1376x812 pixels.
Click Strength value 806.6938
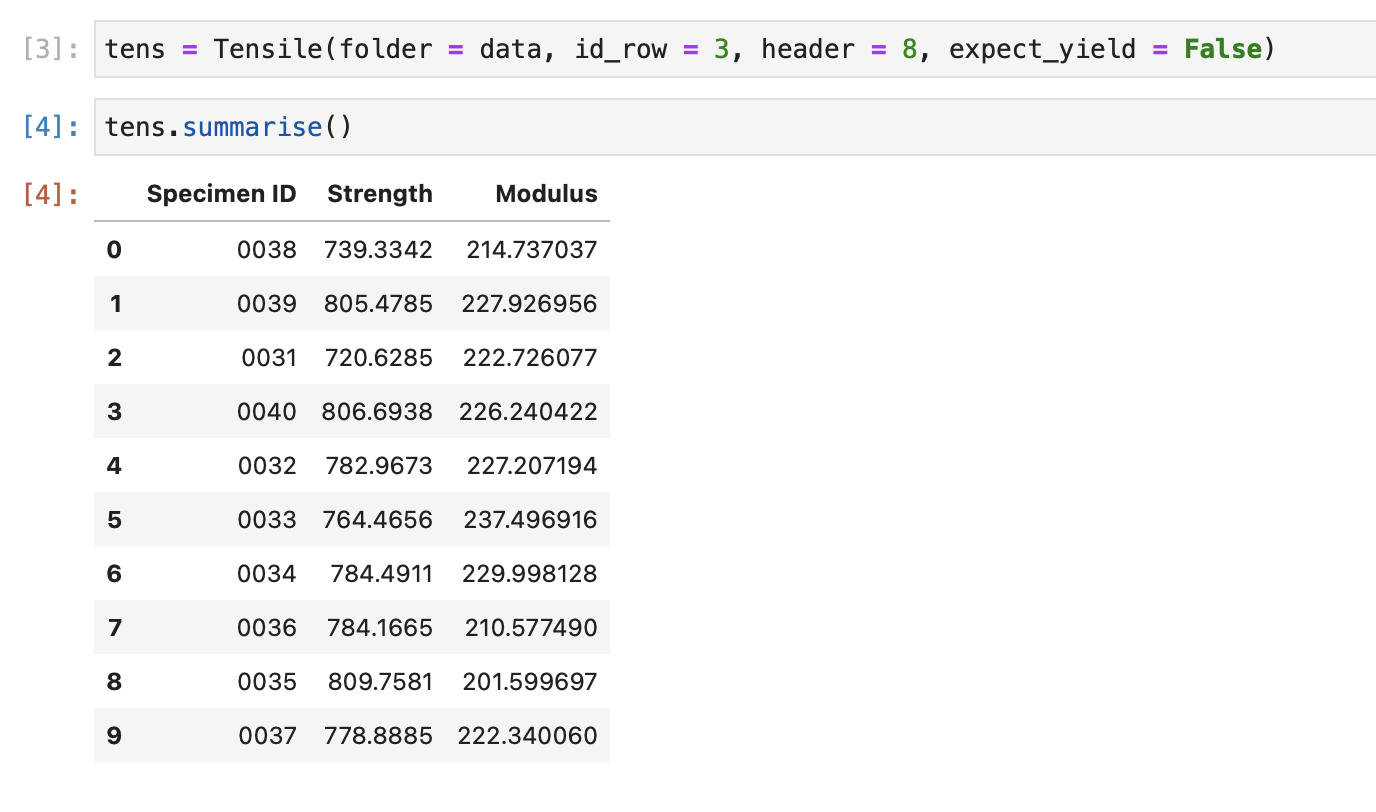pyautogui.click(x=377, y=411)
